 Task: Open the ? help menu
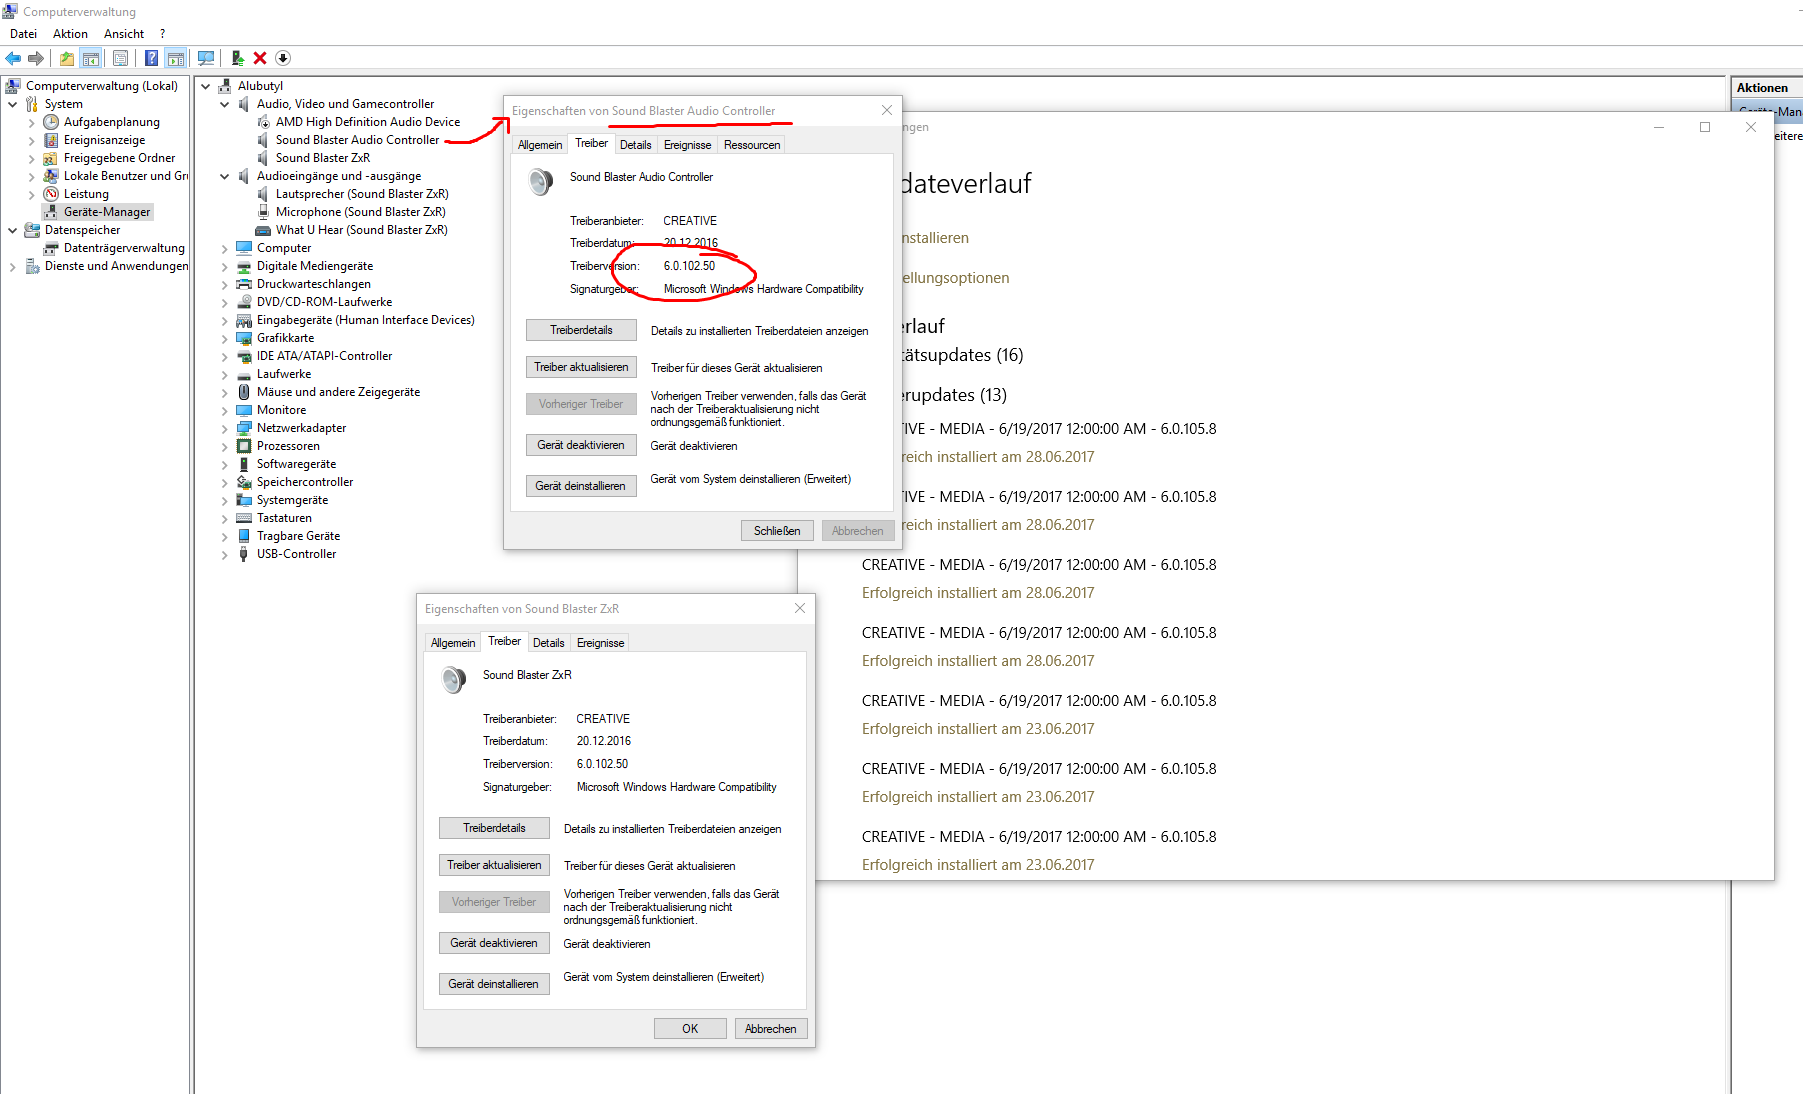tap(162, 34)
